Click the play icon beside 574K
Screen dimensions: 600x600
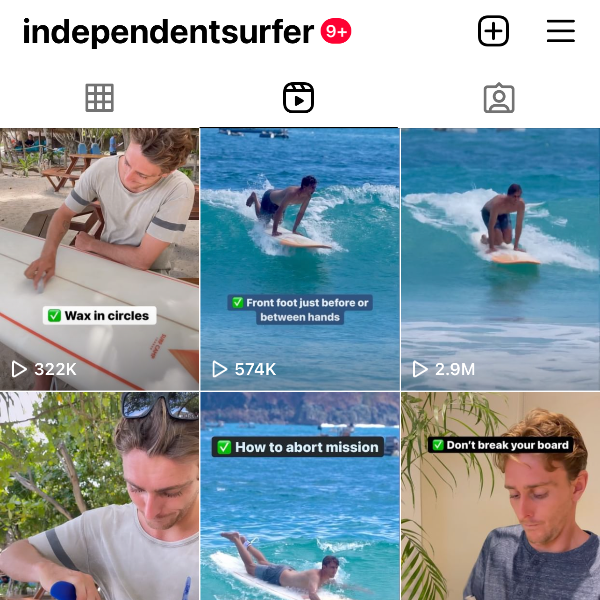[x=219, y=369]
